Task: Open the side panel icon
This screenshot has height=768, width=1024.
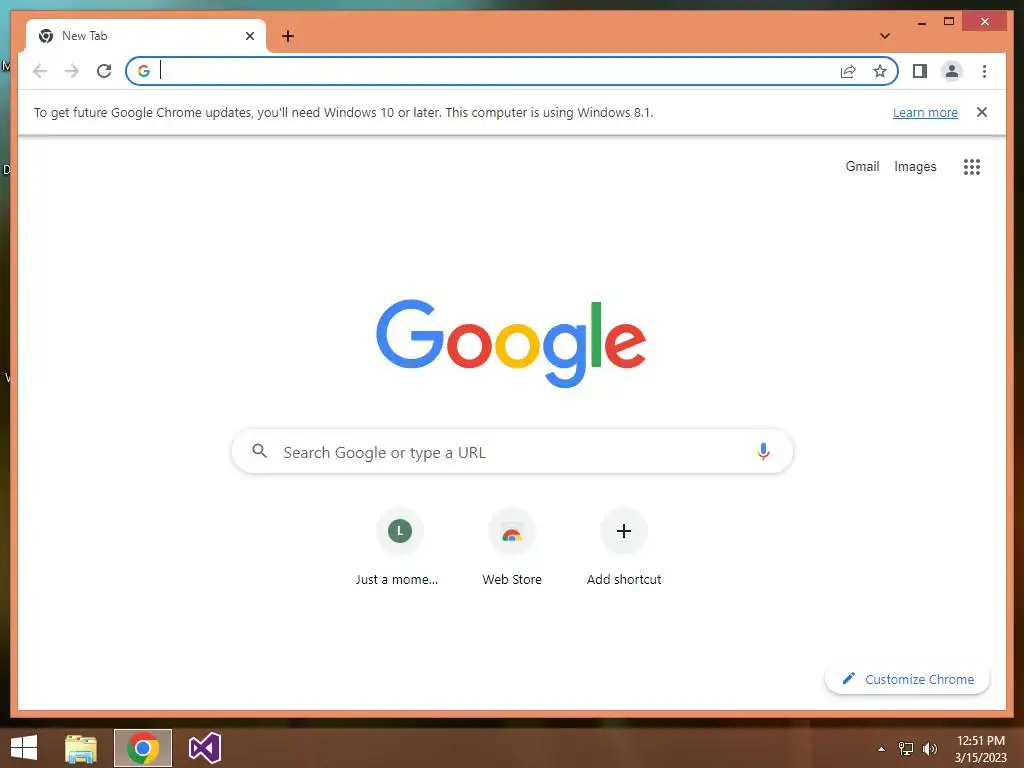Action: click(x=920, y=71)
